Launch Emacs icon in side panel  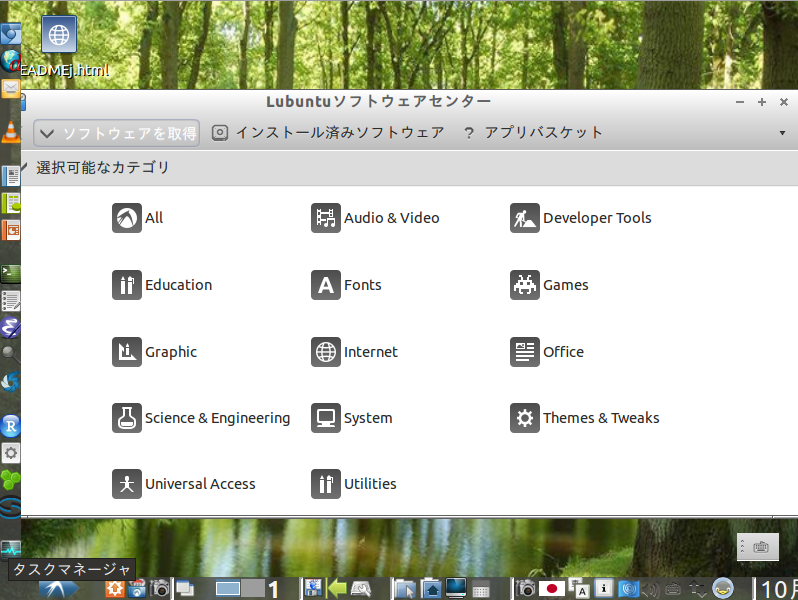point(10,327)
